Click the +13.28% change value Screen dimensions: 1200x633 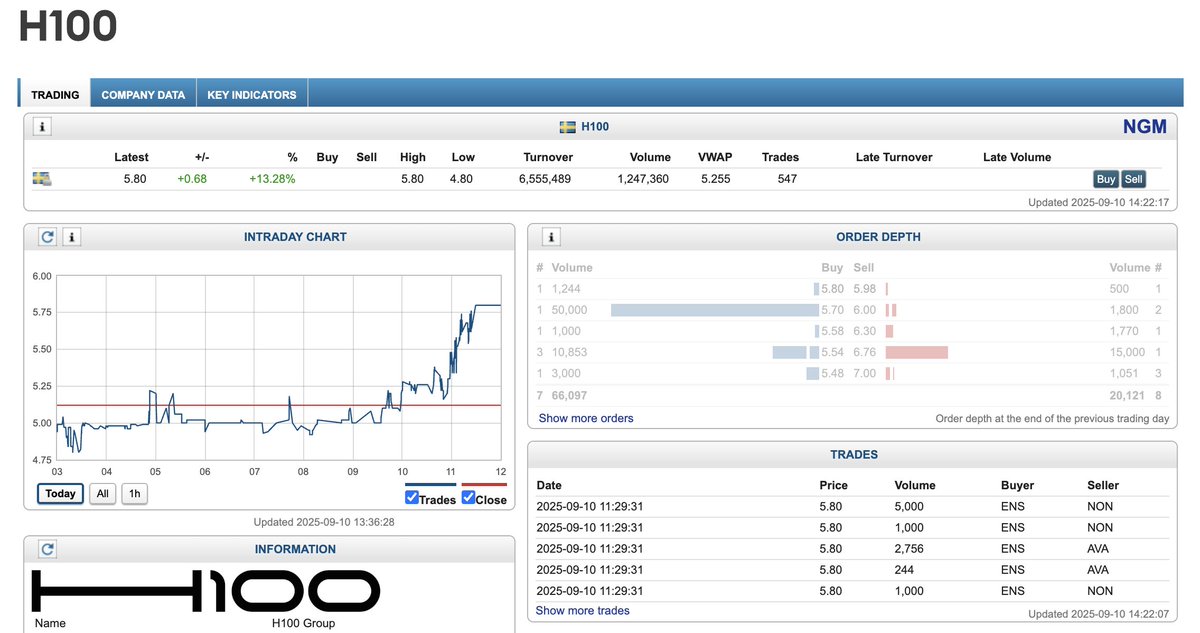(x=273, y=179)
